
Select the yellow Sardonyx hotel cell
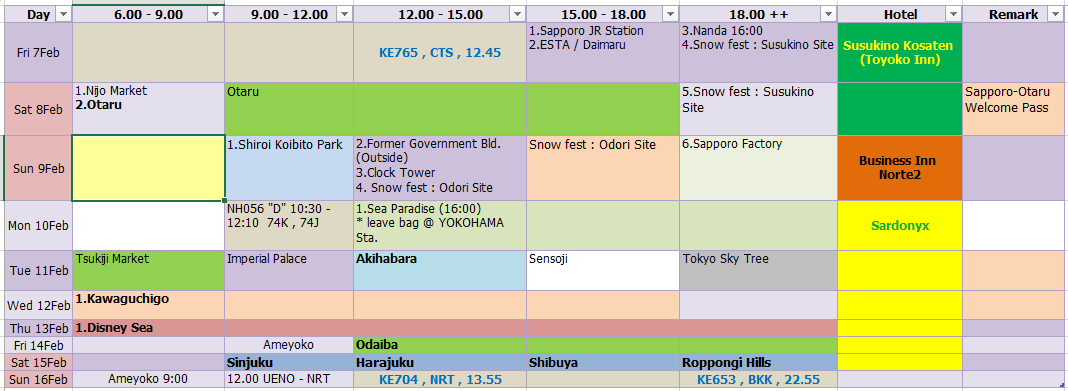tap(900, 225)
